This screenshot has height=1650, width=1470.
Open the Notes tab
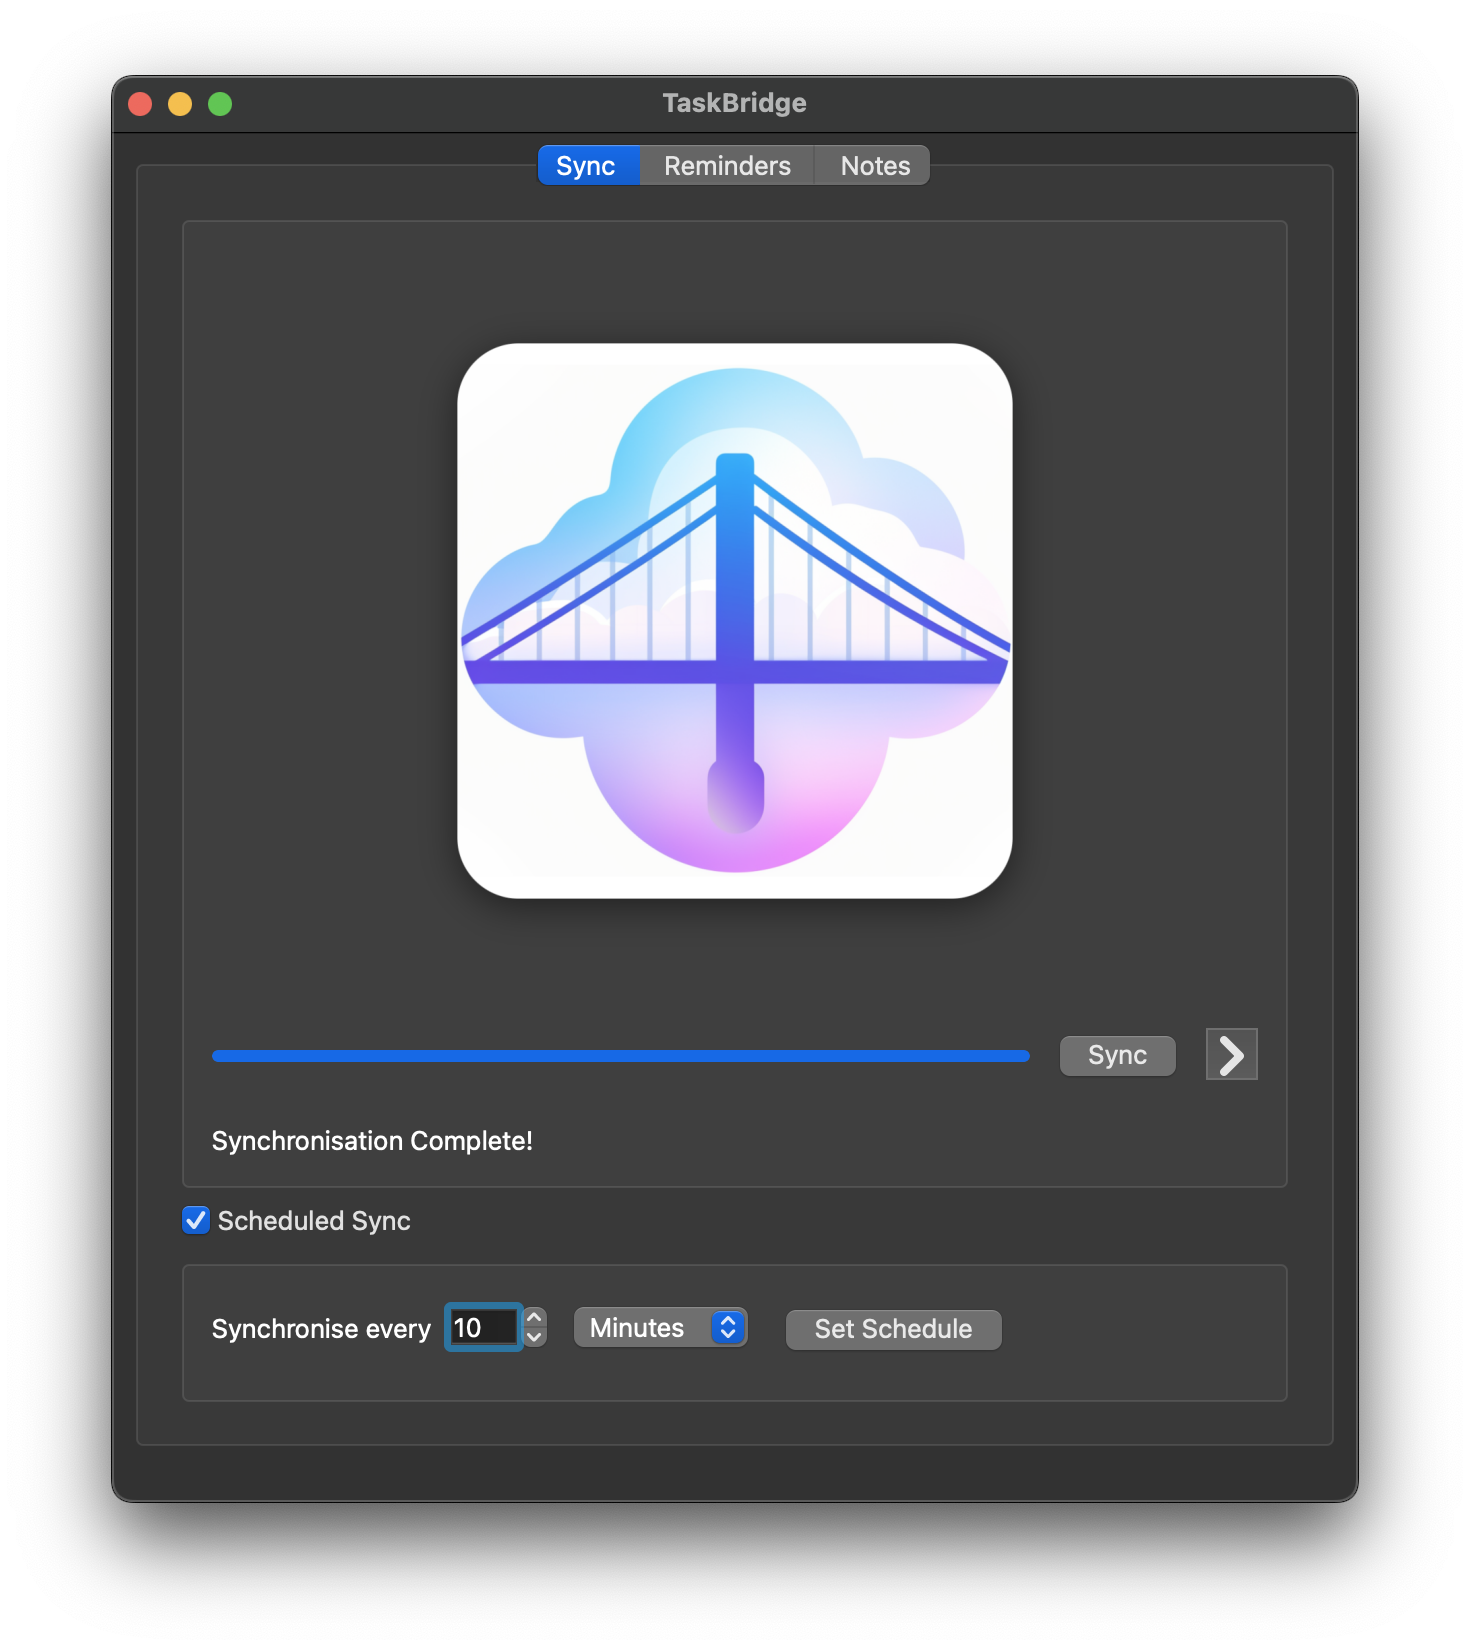coord(874,166)
